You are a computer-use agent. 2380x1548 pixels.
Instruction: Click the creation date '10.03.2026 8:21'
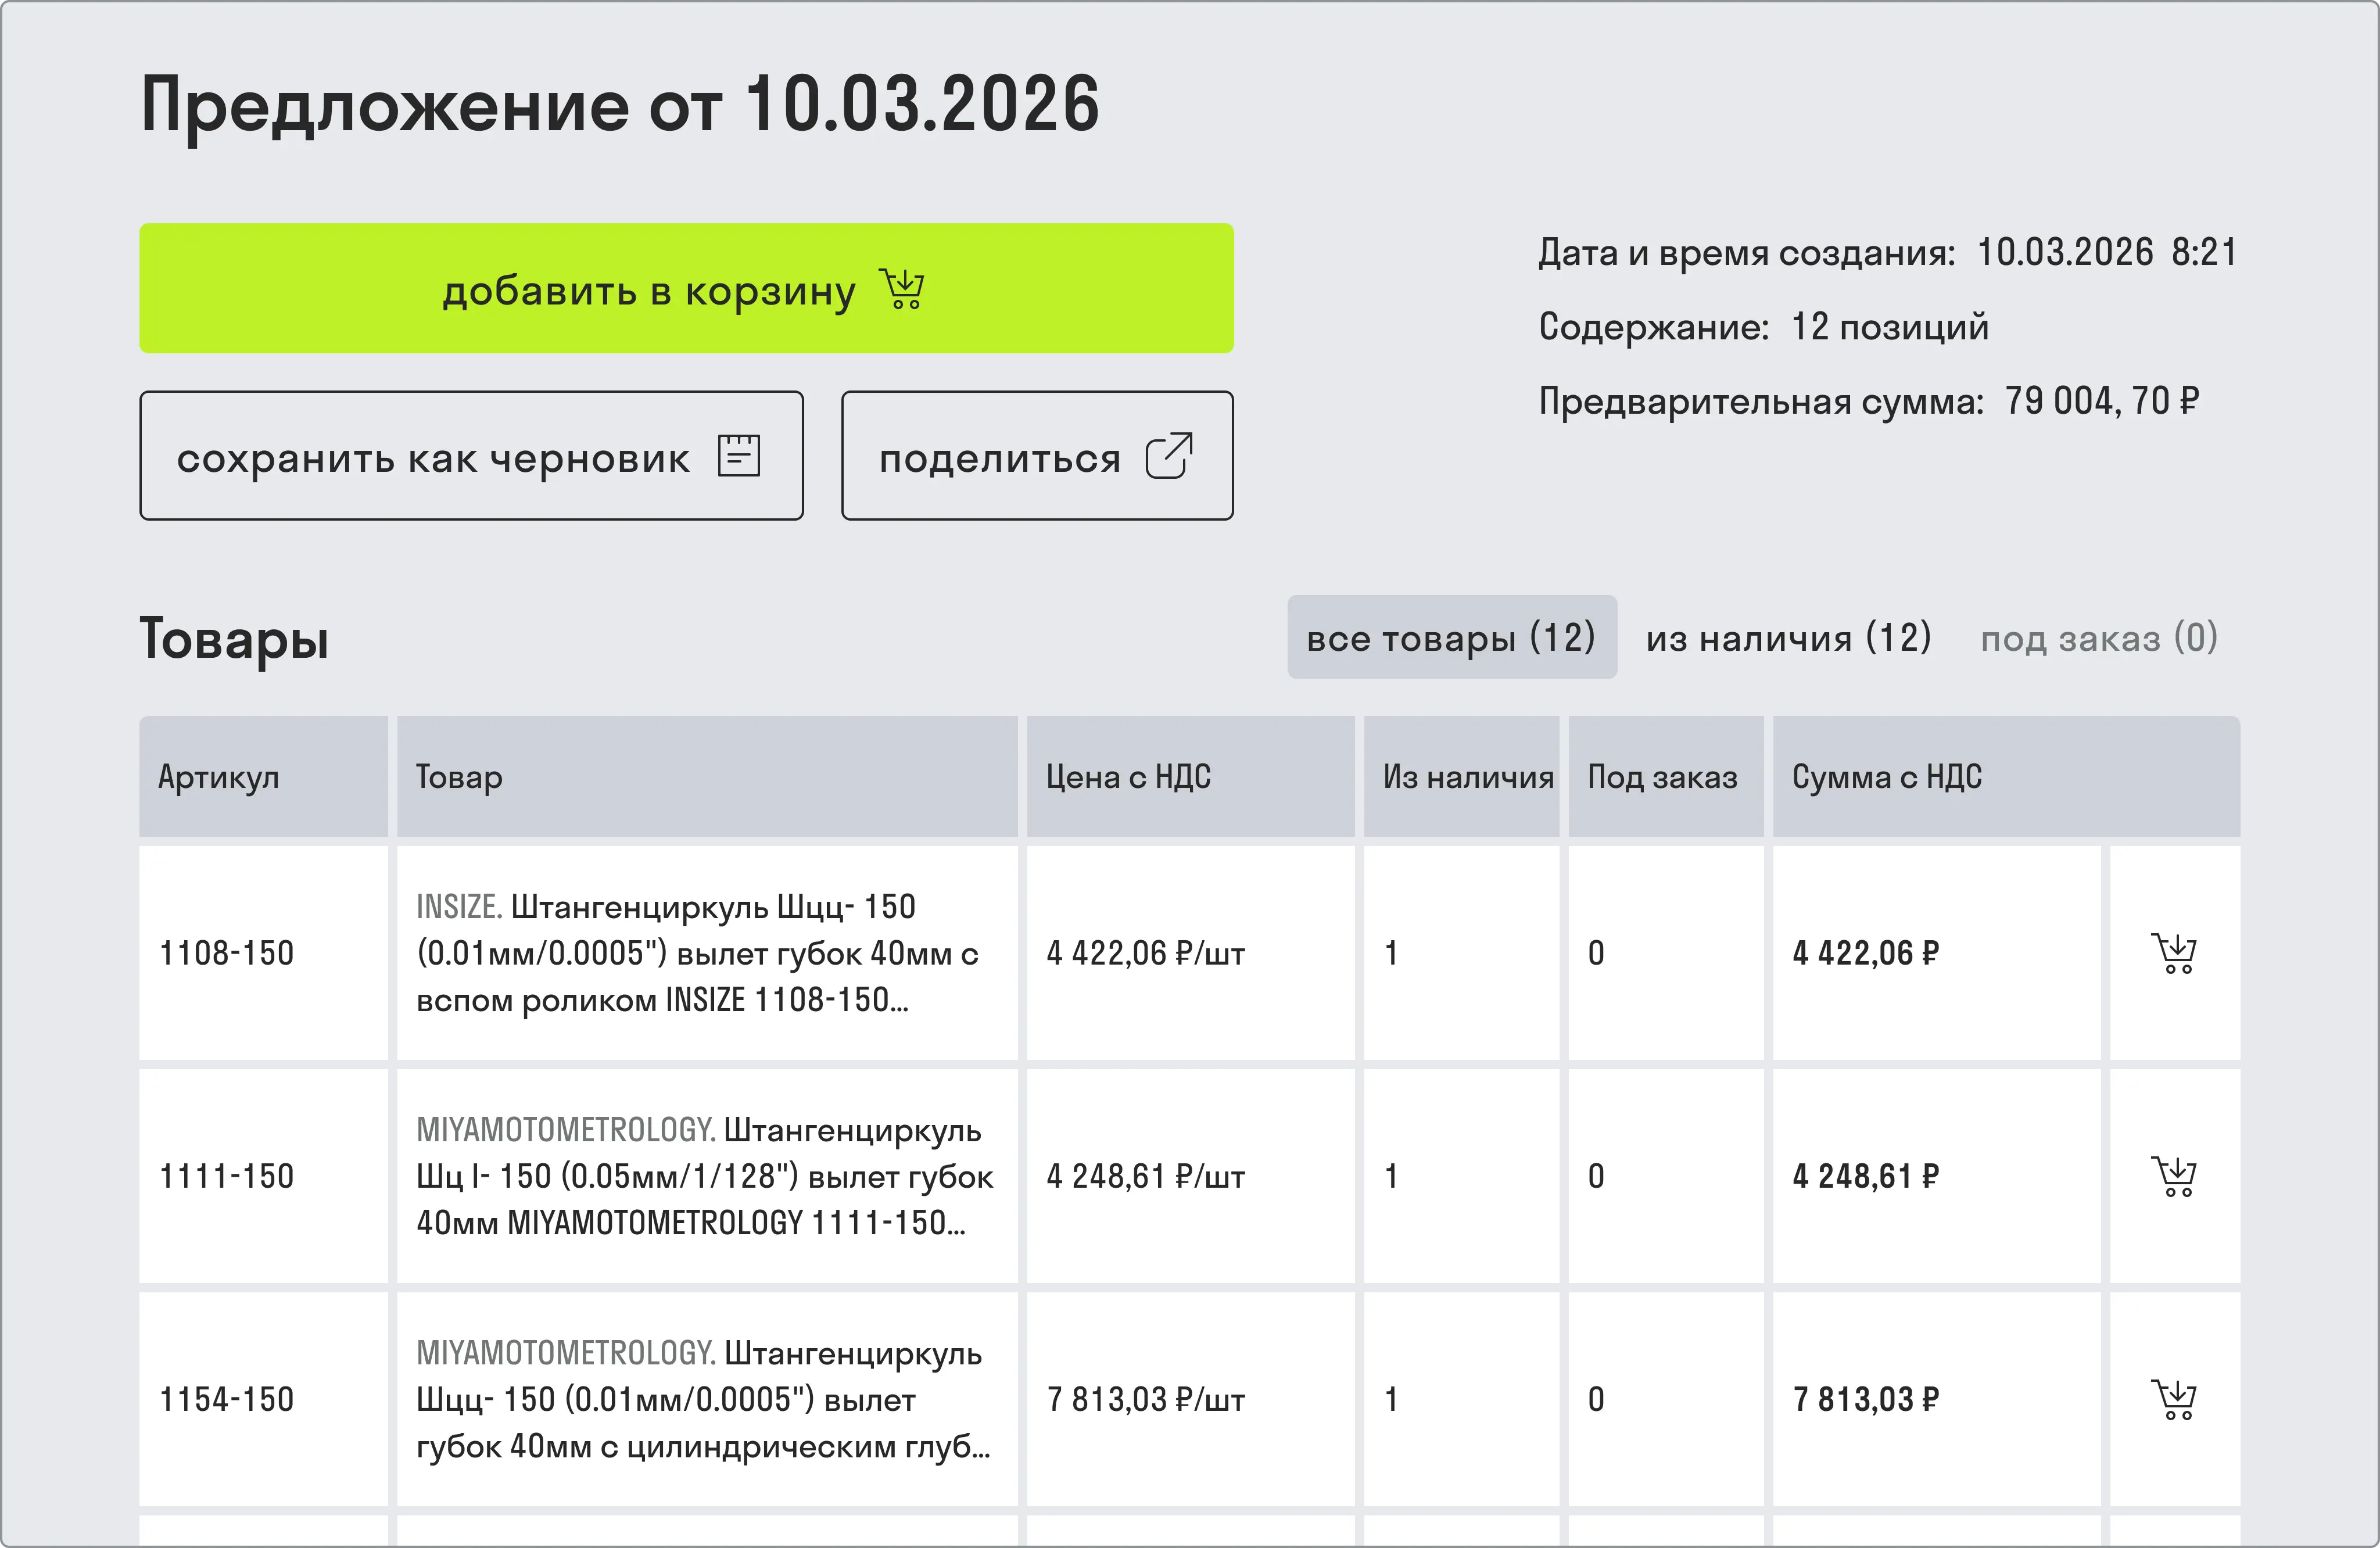pyautogui.click(x=2107, y=252)
